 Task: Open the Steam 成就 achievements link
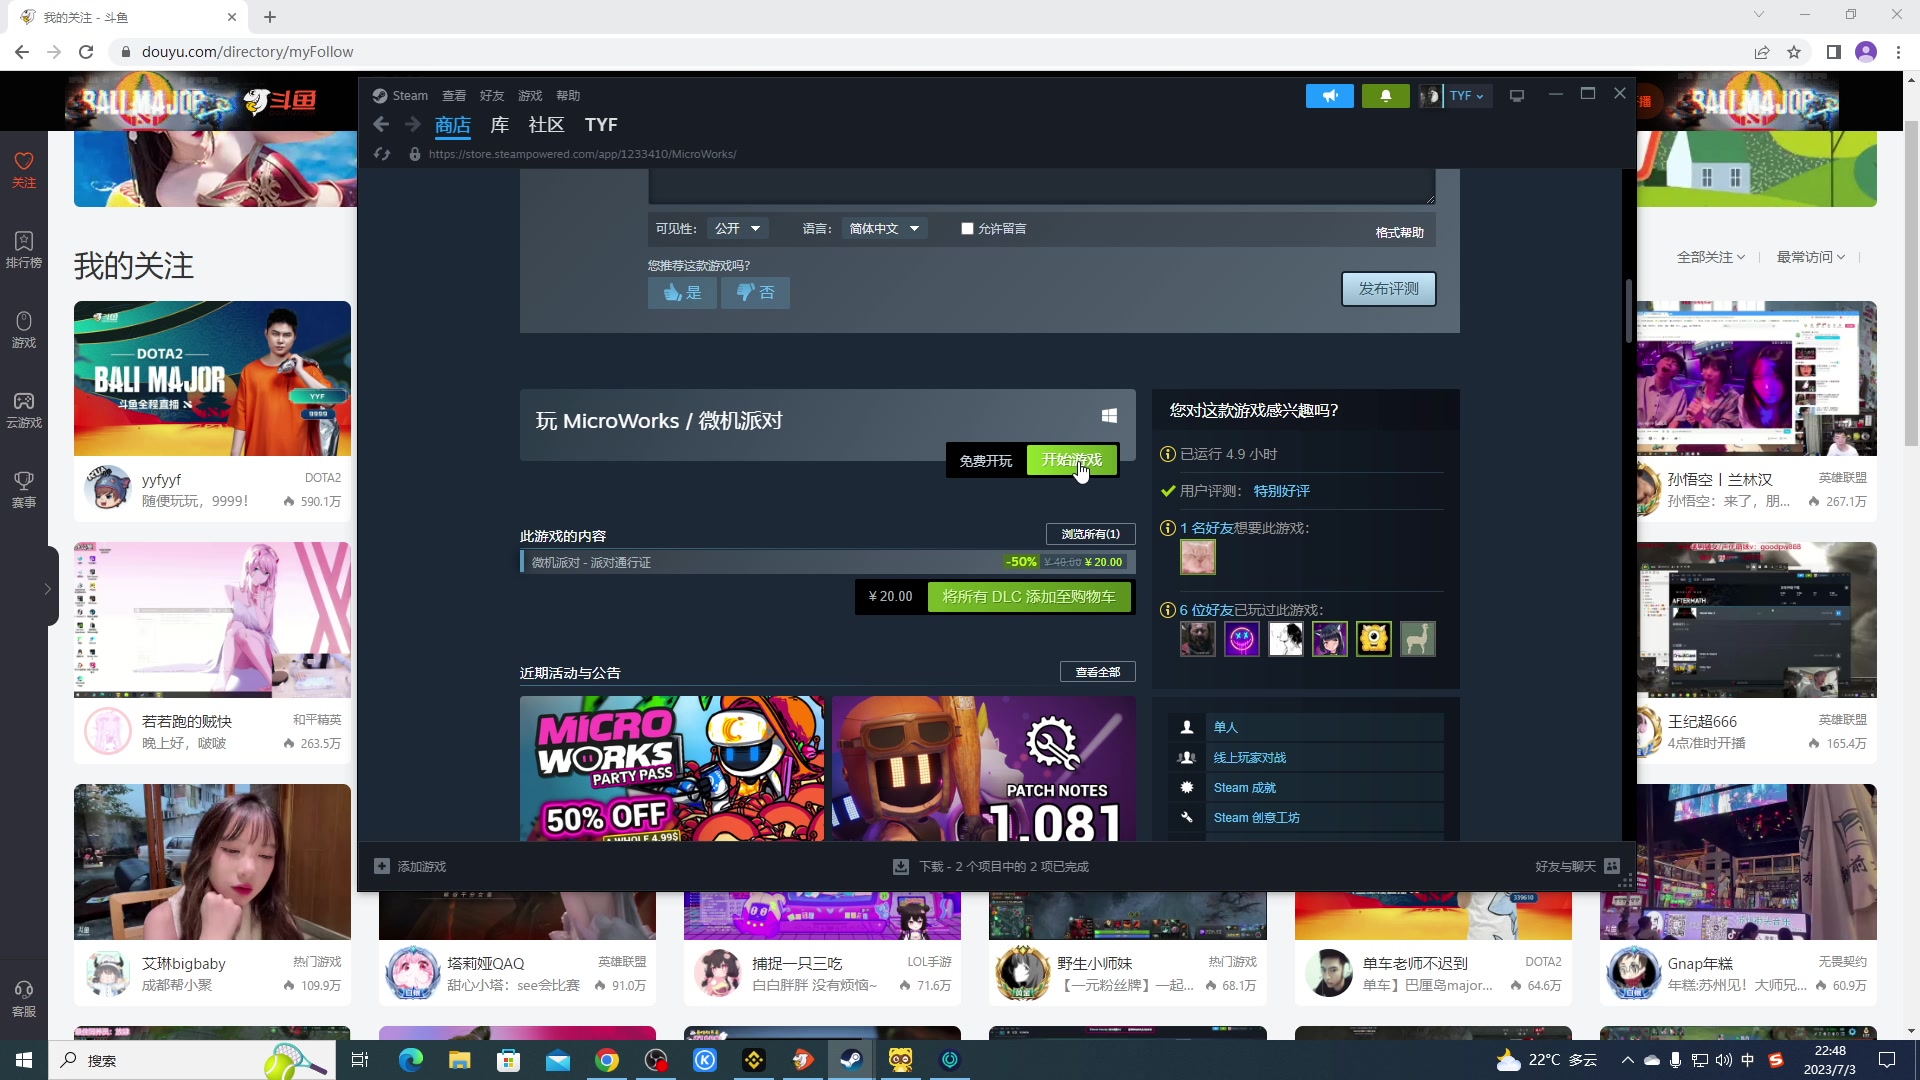pyautogui.click(x=1244, y=788)
